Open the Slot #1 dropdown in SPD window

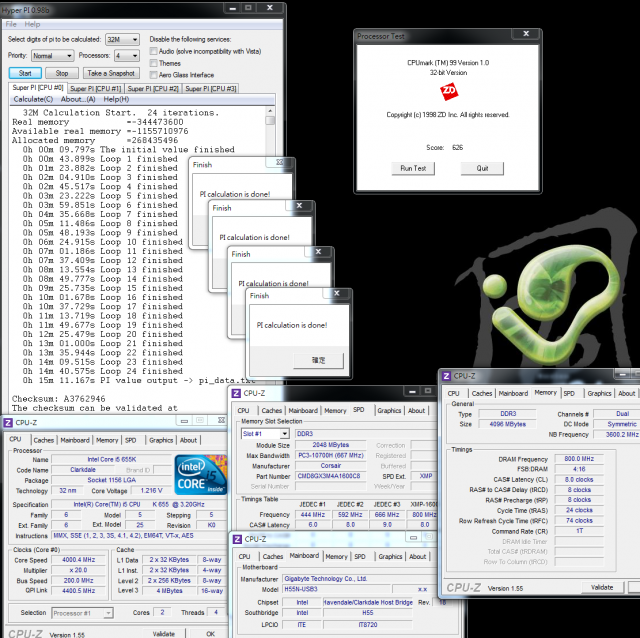tap(284, 433)
